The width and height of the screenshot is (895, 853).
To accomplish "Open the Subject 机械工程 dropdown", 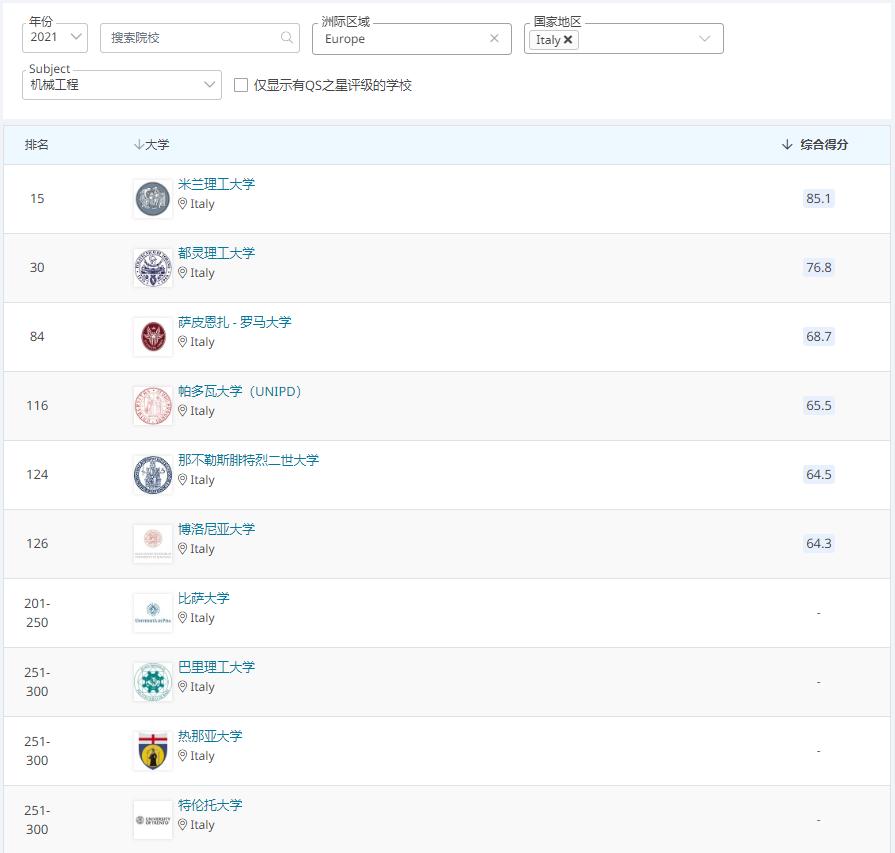I will tap(122, 85).
